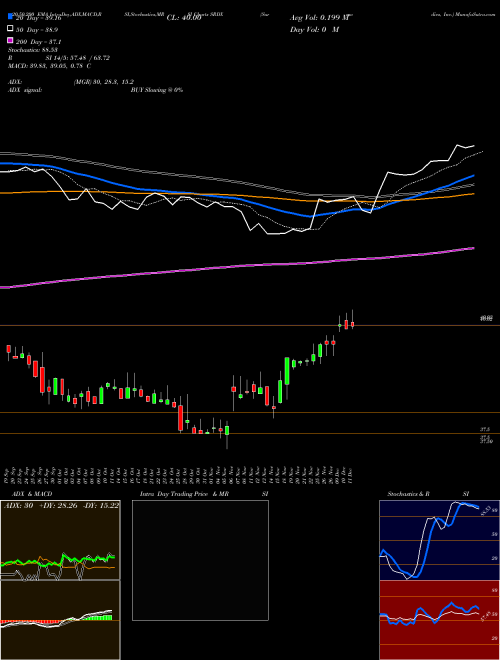500x660 pixels.
Task: Click the 'ADX & MACD' panel title
Action: (32, 494)
